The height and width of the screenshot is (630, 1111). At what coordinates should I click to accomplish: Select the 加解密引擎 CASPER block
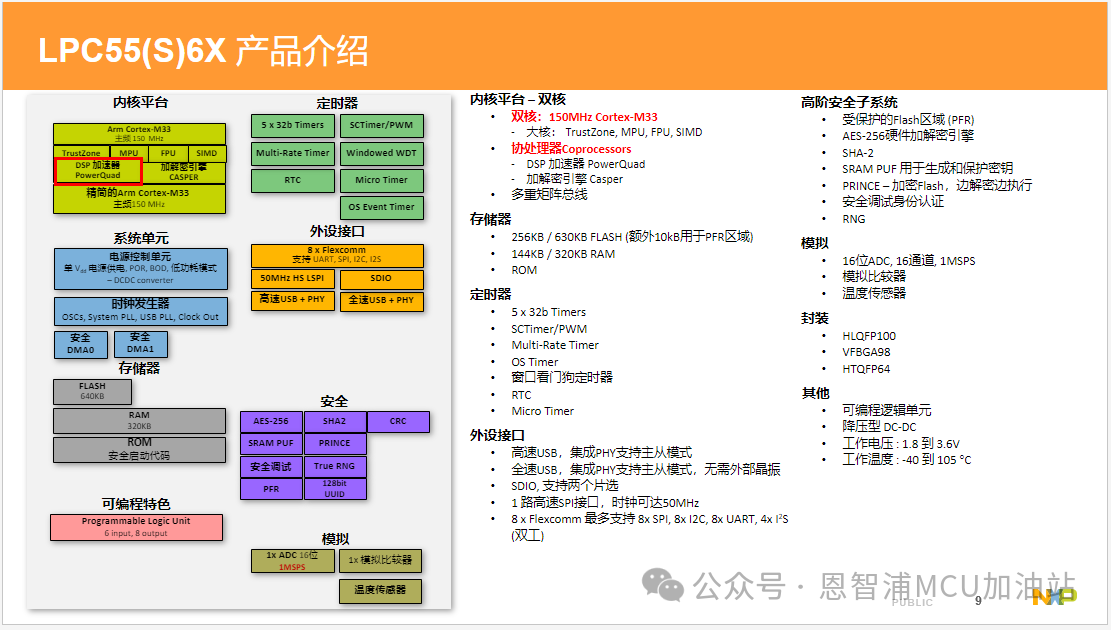coord(184,171)
